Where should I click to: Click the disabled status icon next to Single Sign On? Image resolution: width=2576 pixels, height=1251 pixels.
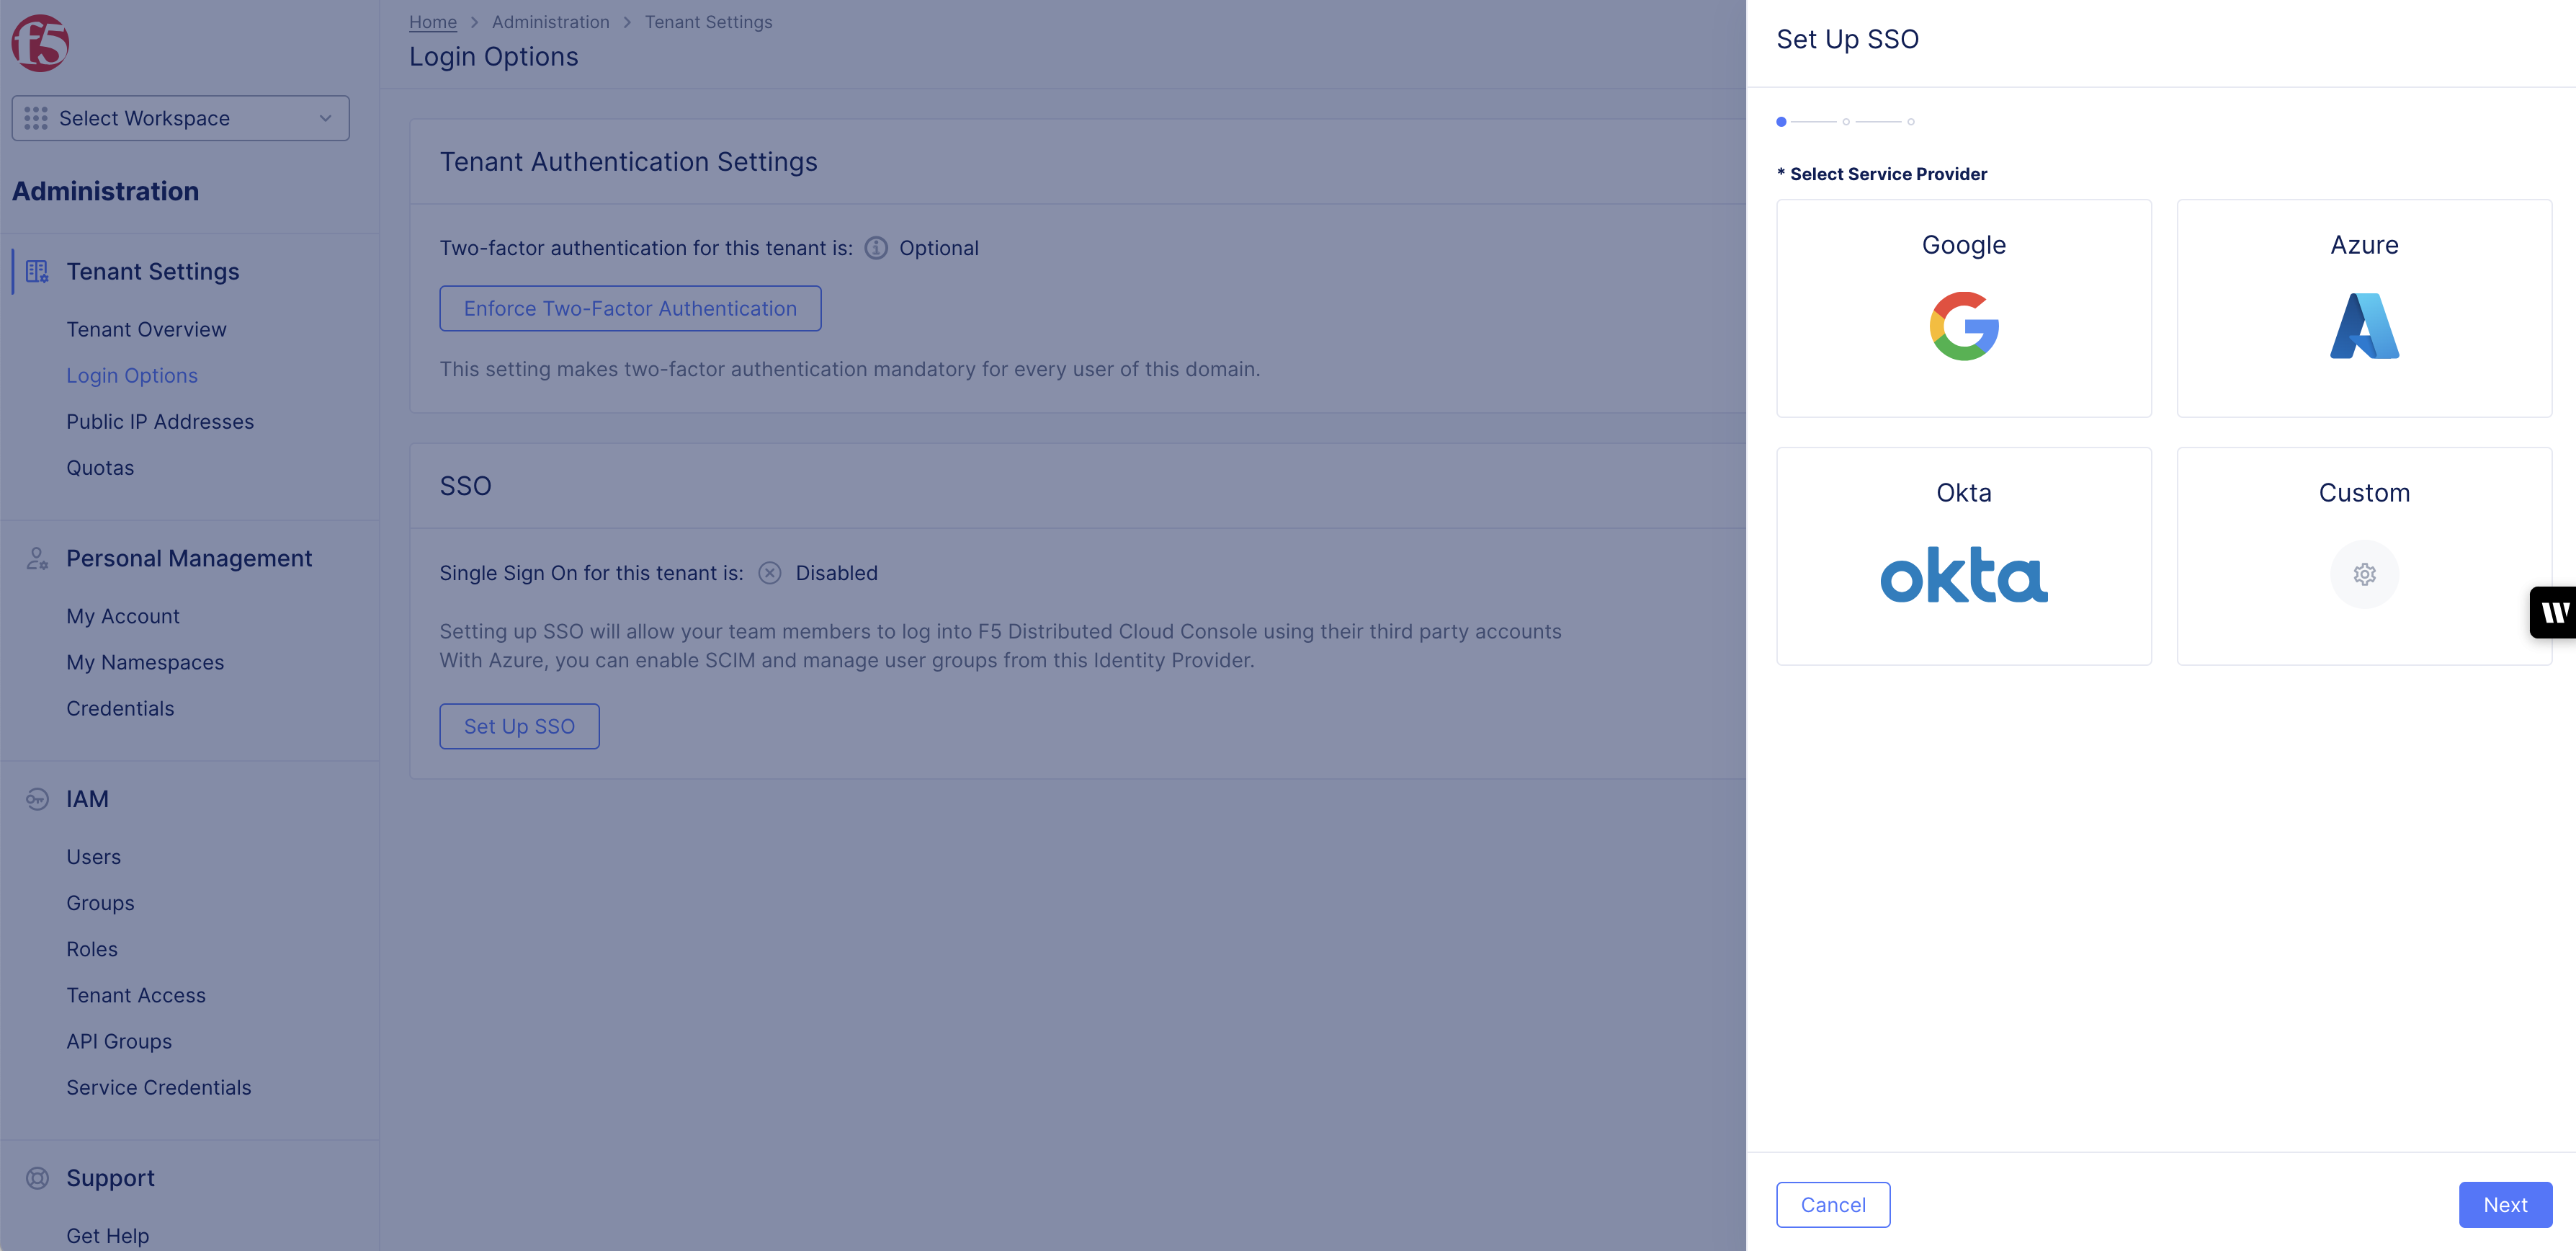pos(769,573)
